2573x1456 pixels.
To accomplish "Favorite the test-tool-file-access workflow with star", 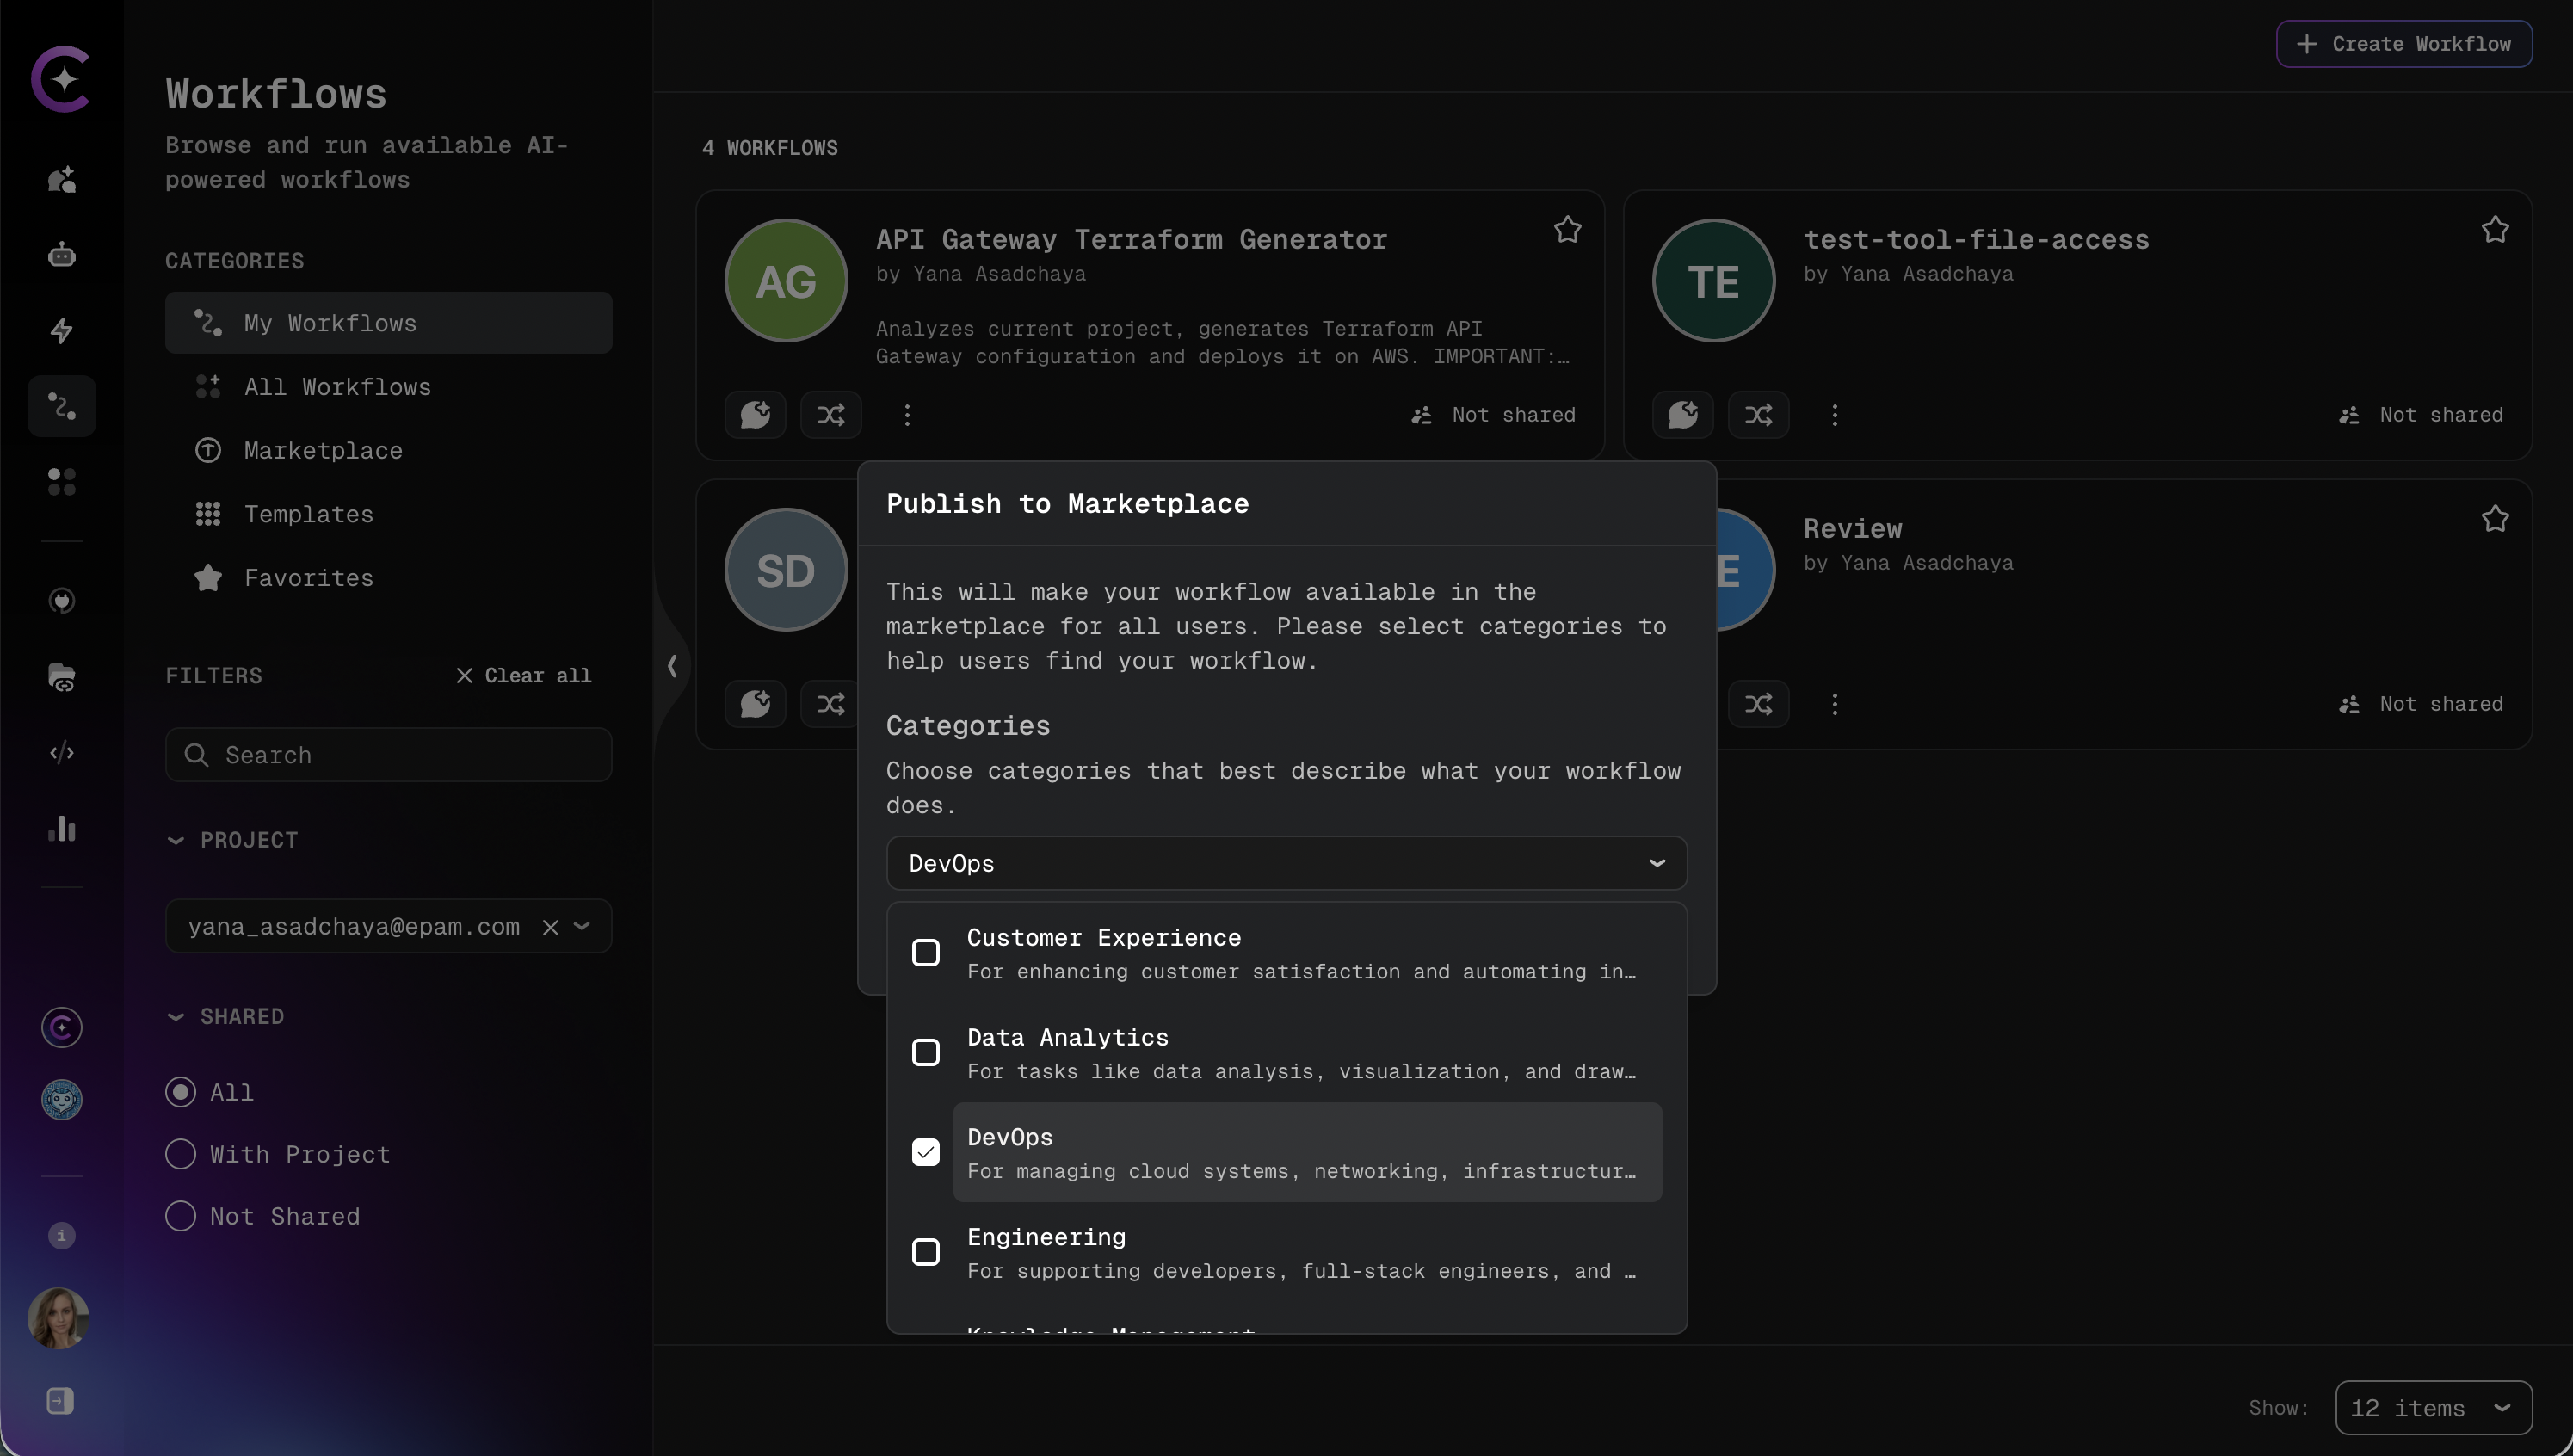I will click(x=2495, y=230).
